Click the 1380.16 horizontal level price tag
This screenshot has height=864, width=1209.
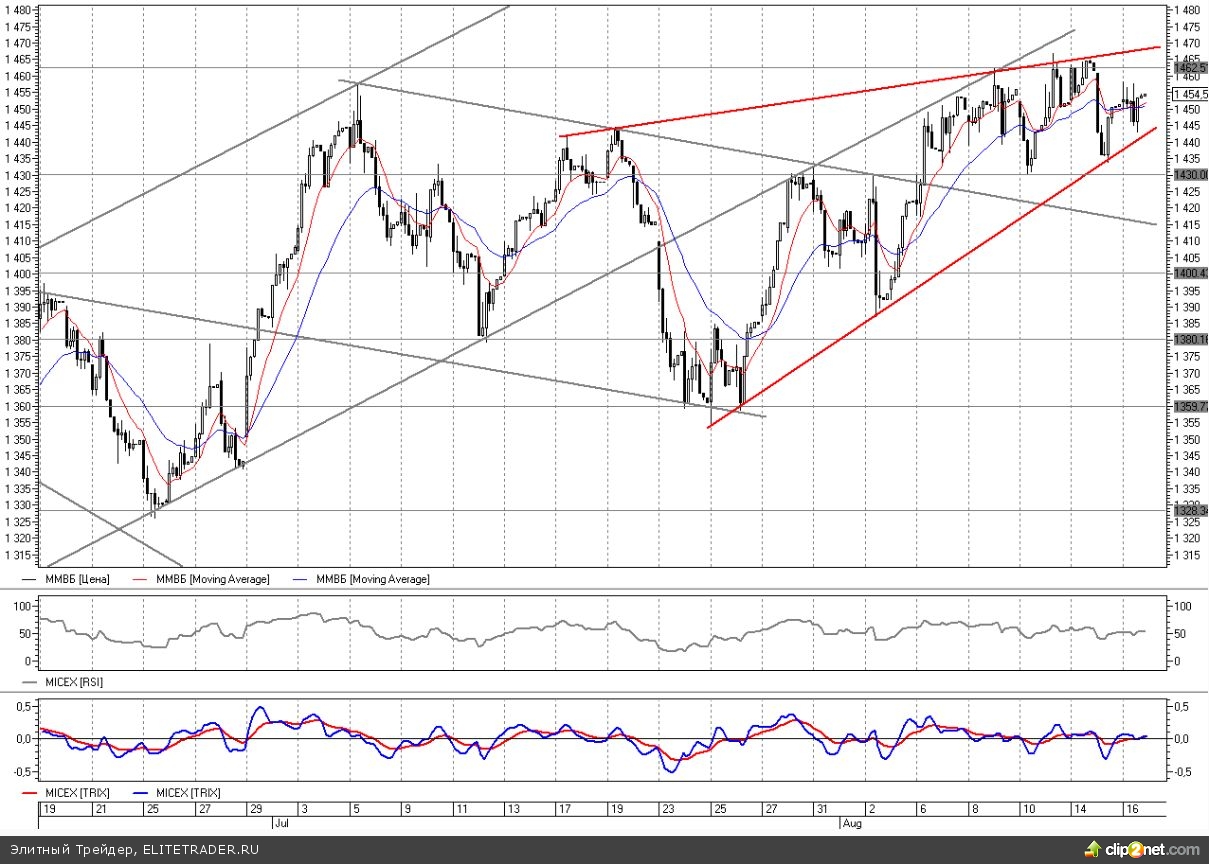pyautogui.click(x=1190, y=340)
